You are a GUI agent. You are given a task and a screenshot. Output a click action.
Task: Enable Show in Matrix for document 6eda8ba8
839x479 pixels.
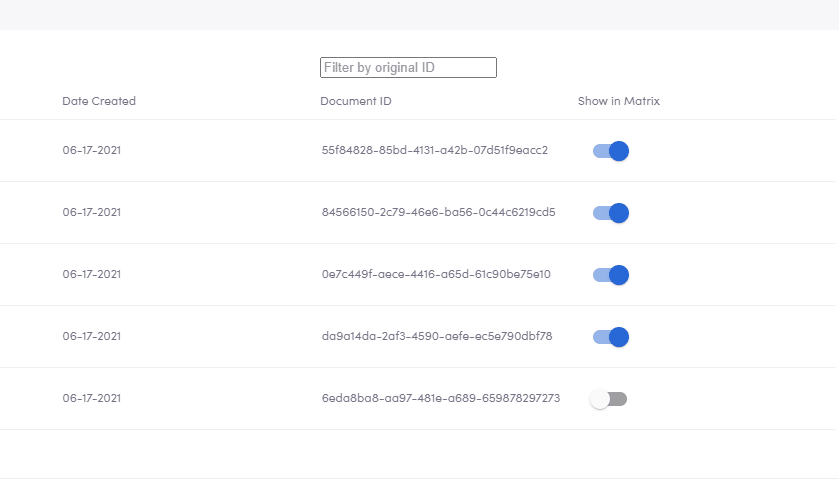(x=608, y=399)
